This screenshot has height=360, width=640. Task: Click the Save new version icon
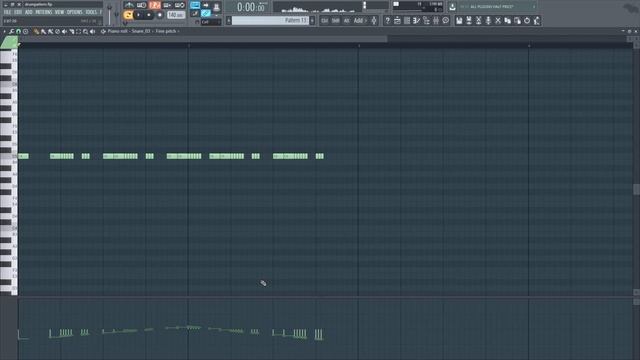469,20
